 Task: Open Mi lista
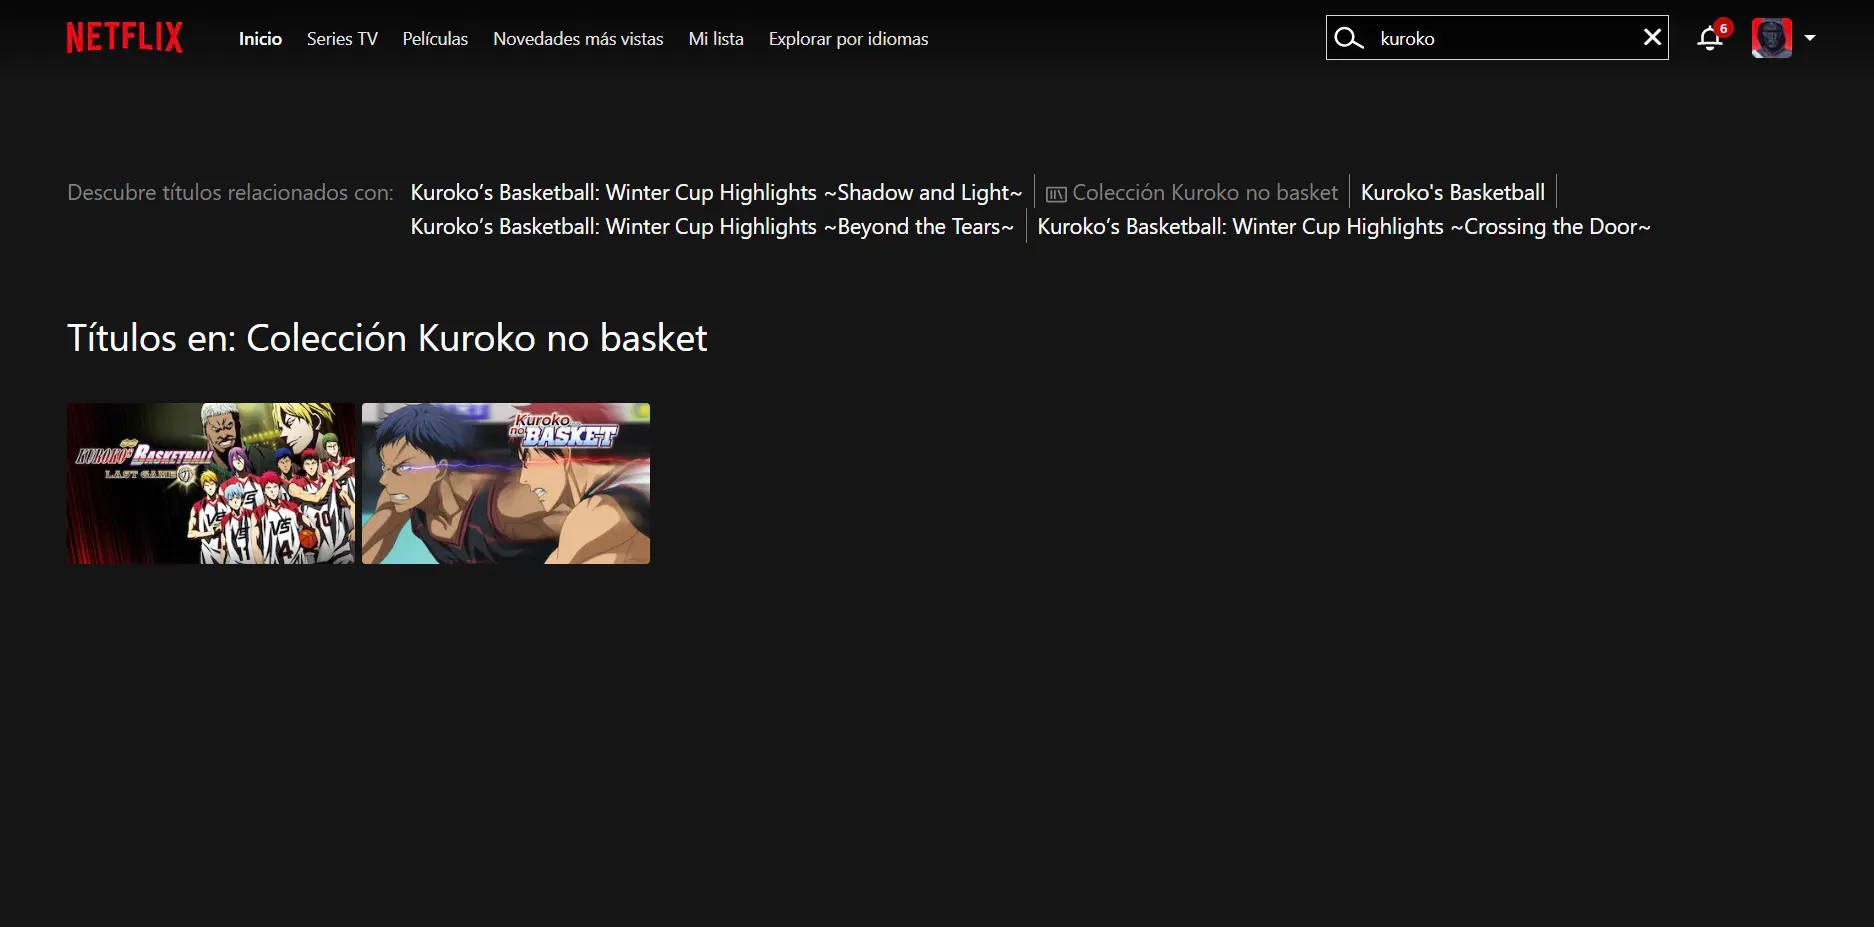click(x=716, y=39)
